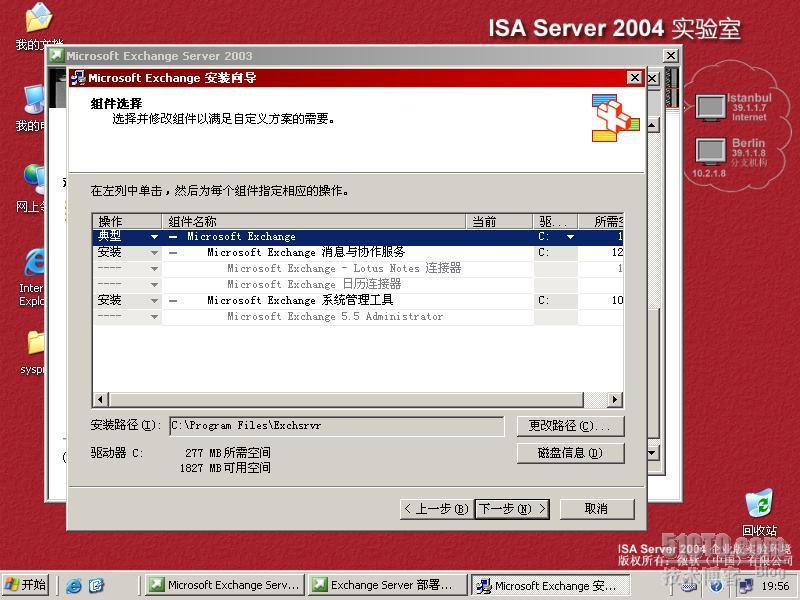Select the Microsoft Exchange 系统管理工具 row text

tap(300, 301)
